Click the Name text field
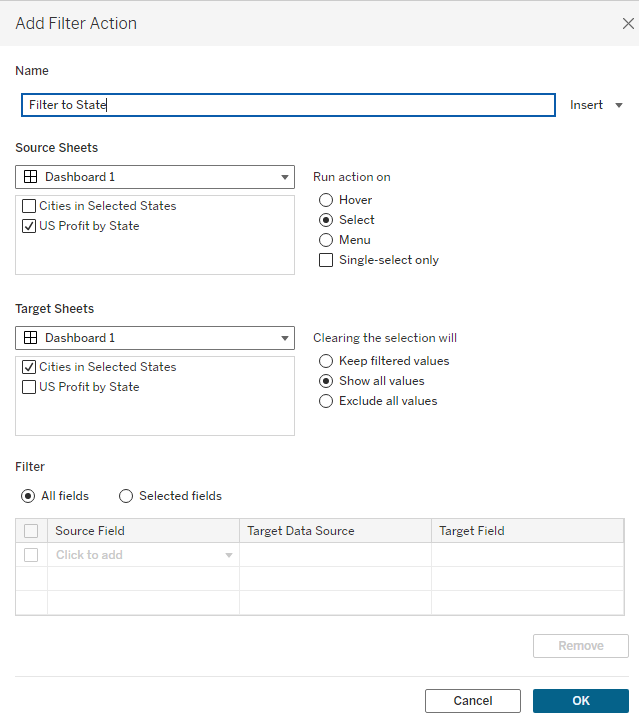 (288, 105)
